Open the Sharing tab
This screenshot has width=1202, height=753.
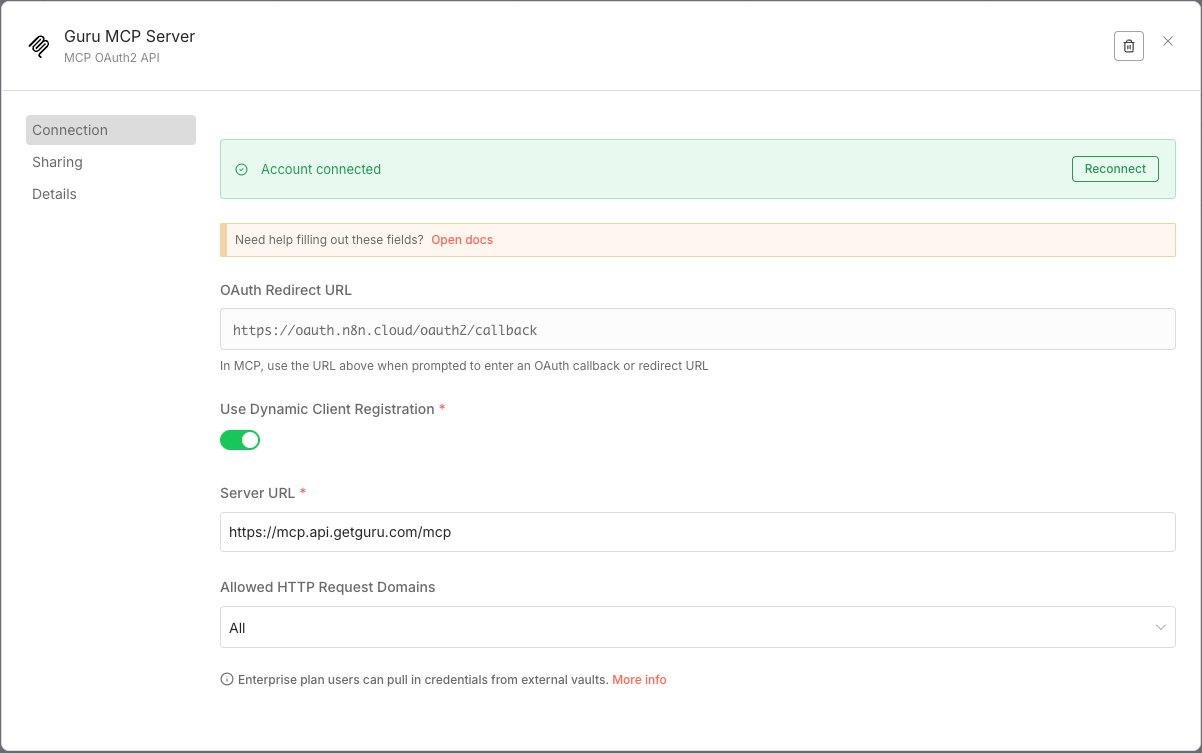point(111,162)
